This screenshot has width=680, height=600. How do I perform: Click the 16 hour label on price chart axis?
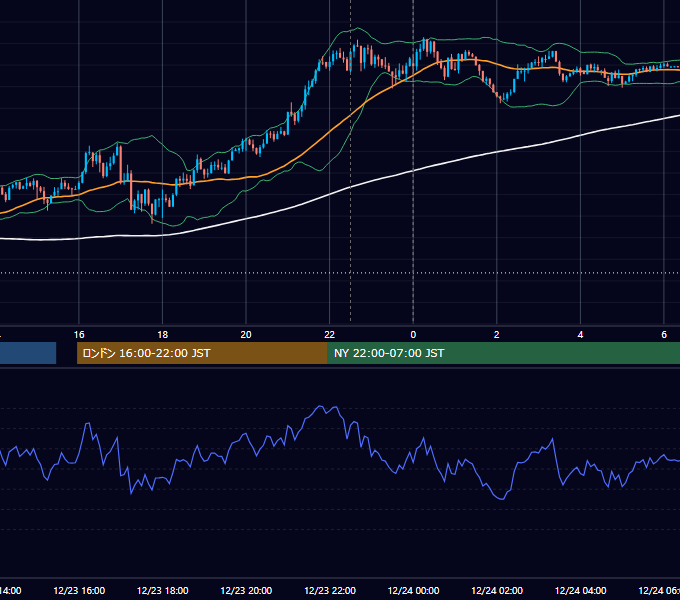79,335
